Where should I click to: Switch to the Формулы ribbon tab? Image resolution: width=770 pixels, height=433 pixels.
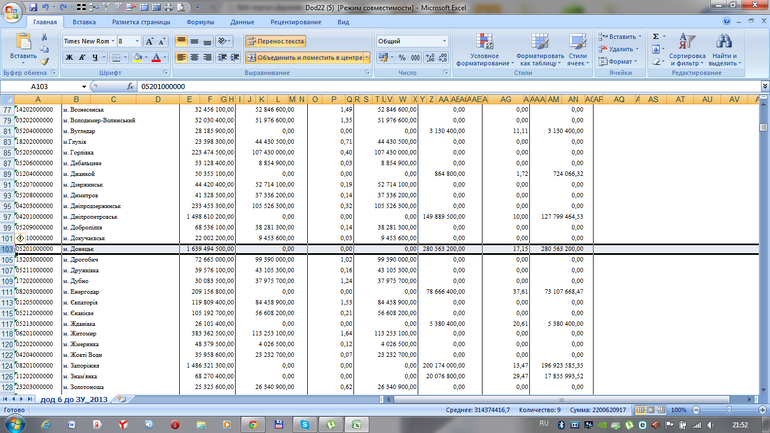pyautogui.click(x=200, y=21)
